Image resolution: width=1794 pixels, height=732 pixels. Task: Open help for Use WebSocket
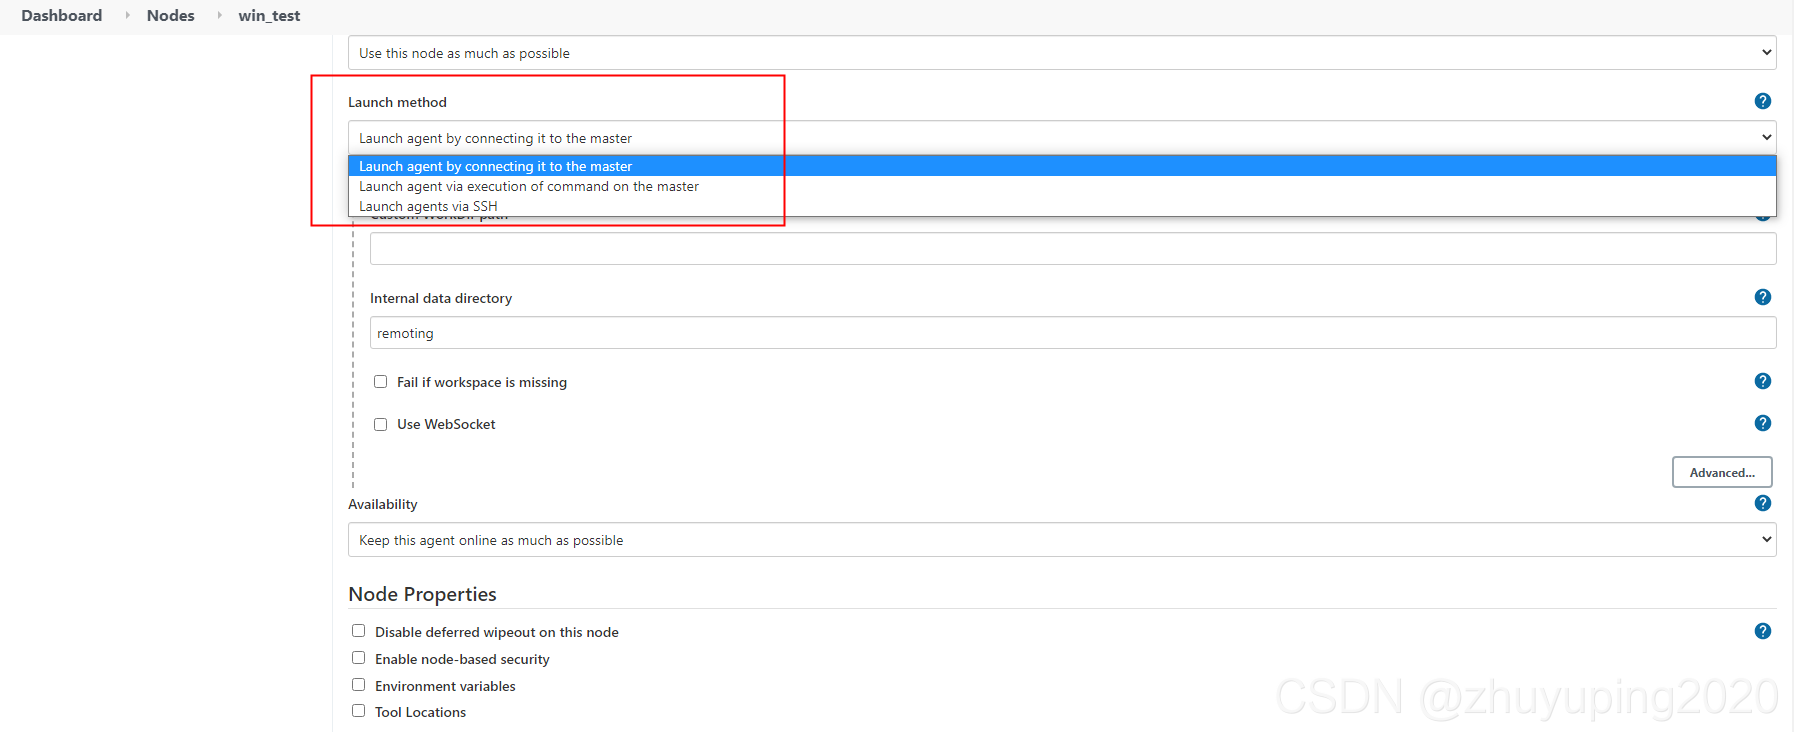click(1762, 423)
